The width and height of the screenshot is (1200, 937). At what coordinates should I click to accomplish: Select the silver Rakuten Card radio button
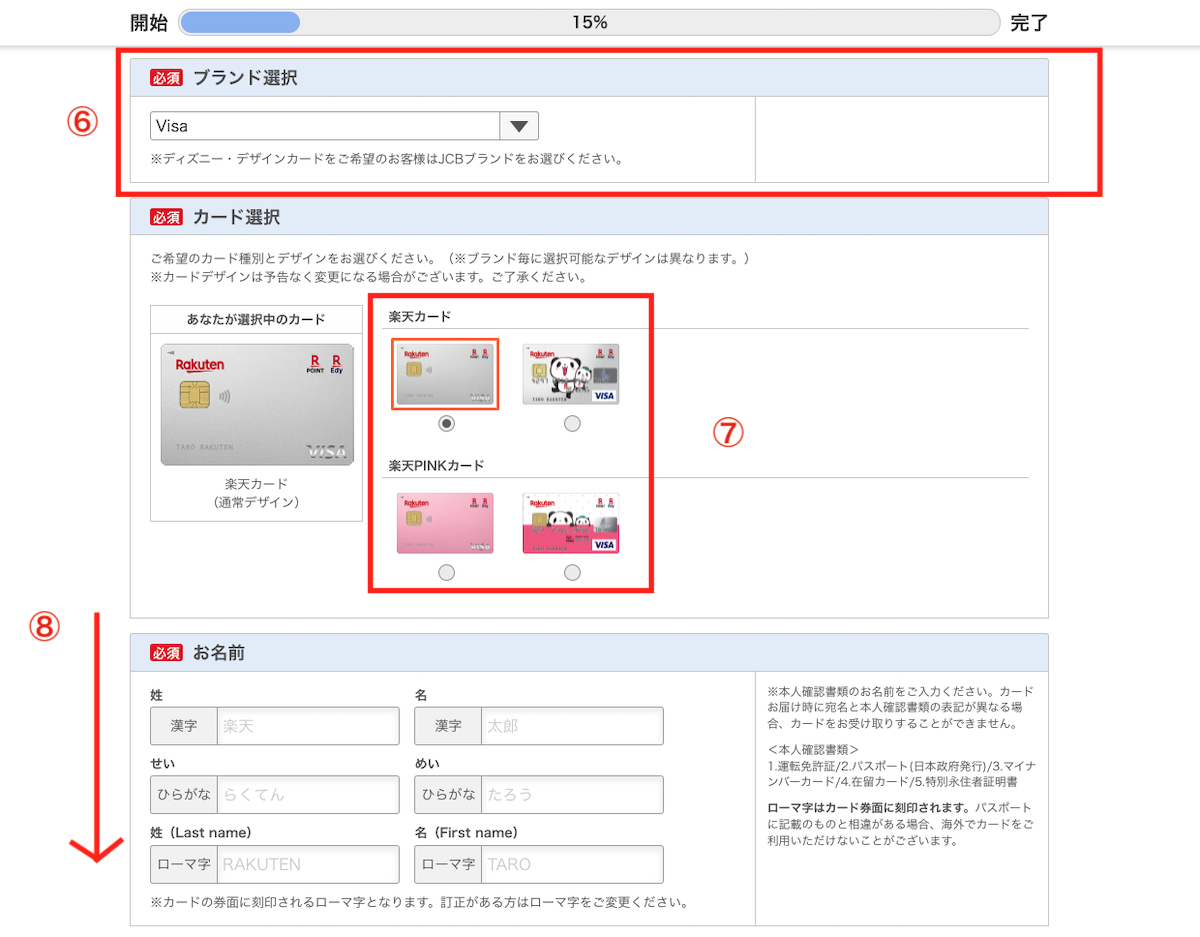click(x=446, y=423)
